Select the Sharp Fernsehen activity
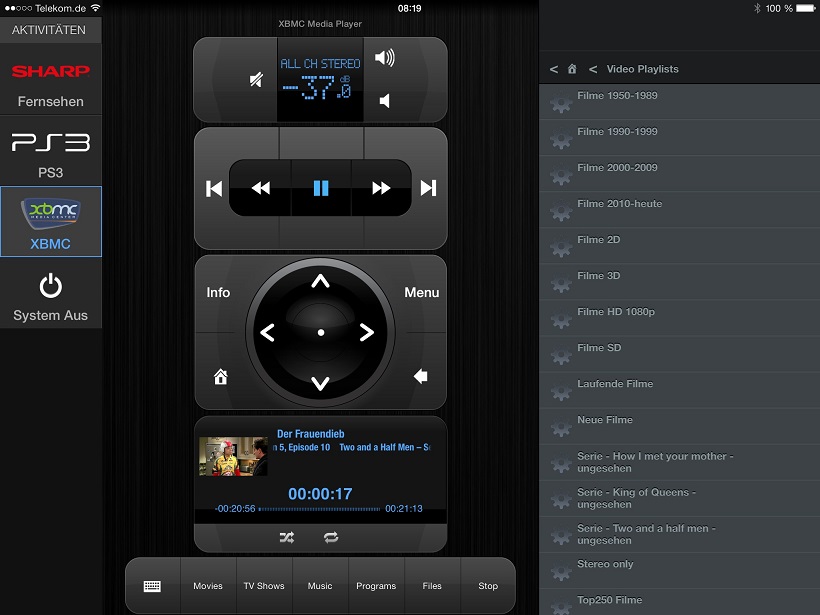The image size is (820, 615). (51, 80)
